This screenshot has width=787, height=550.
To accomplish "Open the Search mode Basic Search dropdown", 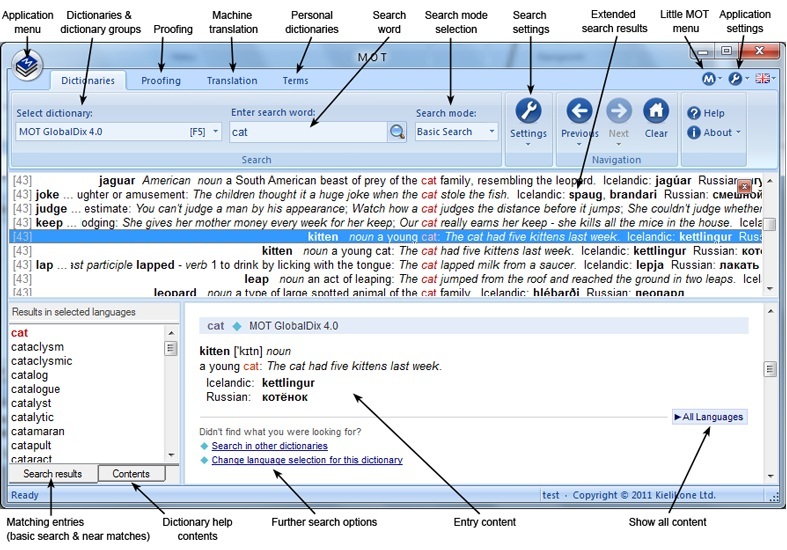I will 456,132.
